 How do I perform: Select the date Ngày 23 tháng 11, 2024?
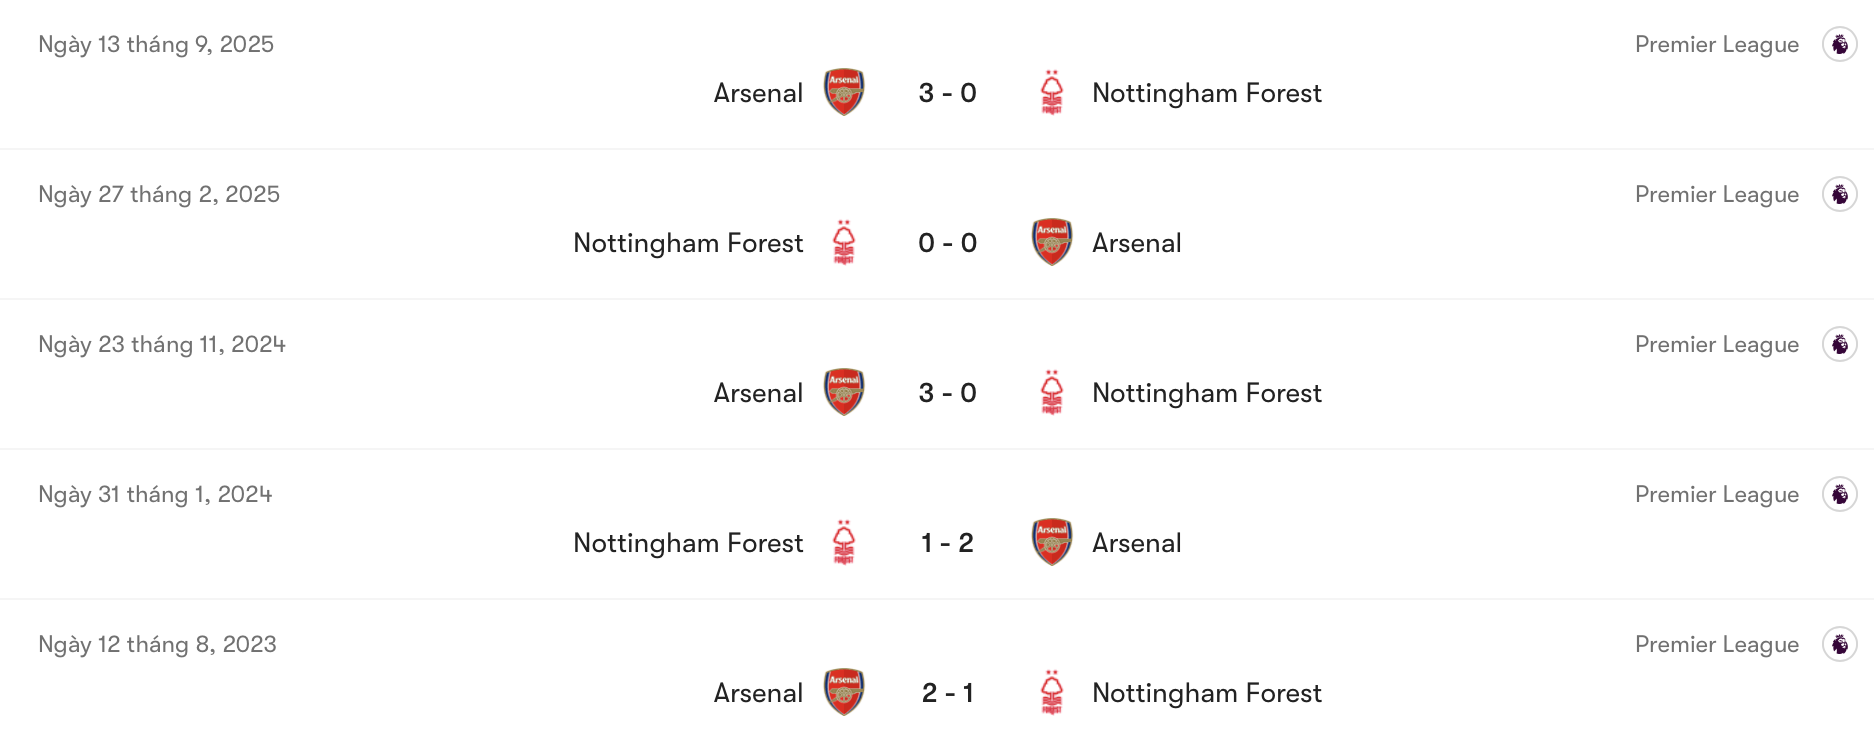tap(161, 343)
